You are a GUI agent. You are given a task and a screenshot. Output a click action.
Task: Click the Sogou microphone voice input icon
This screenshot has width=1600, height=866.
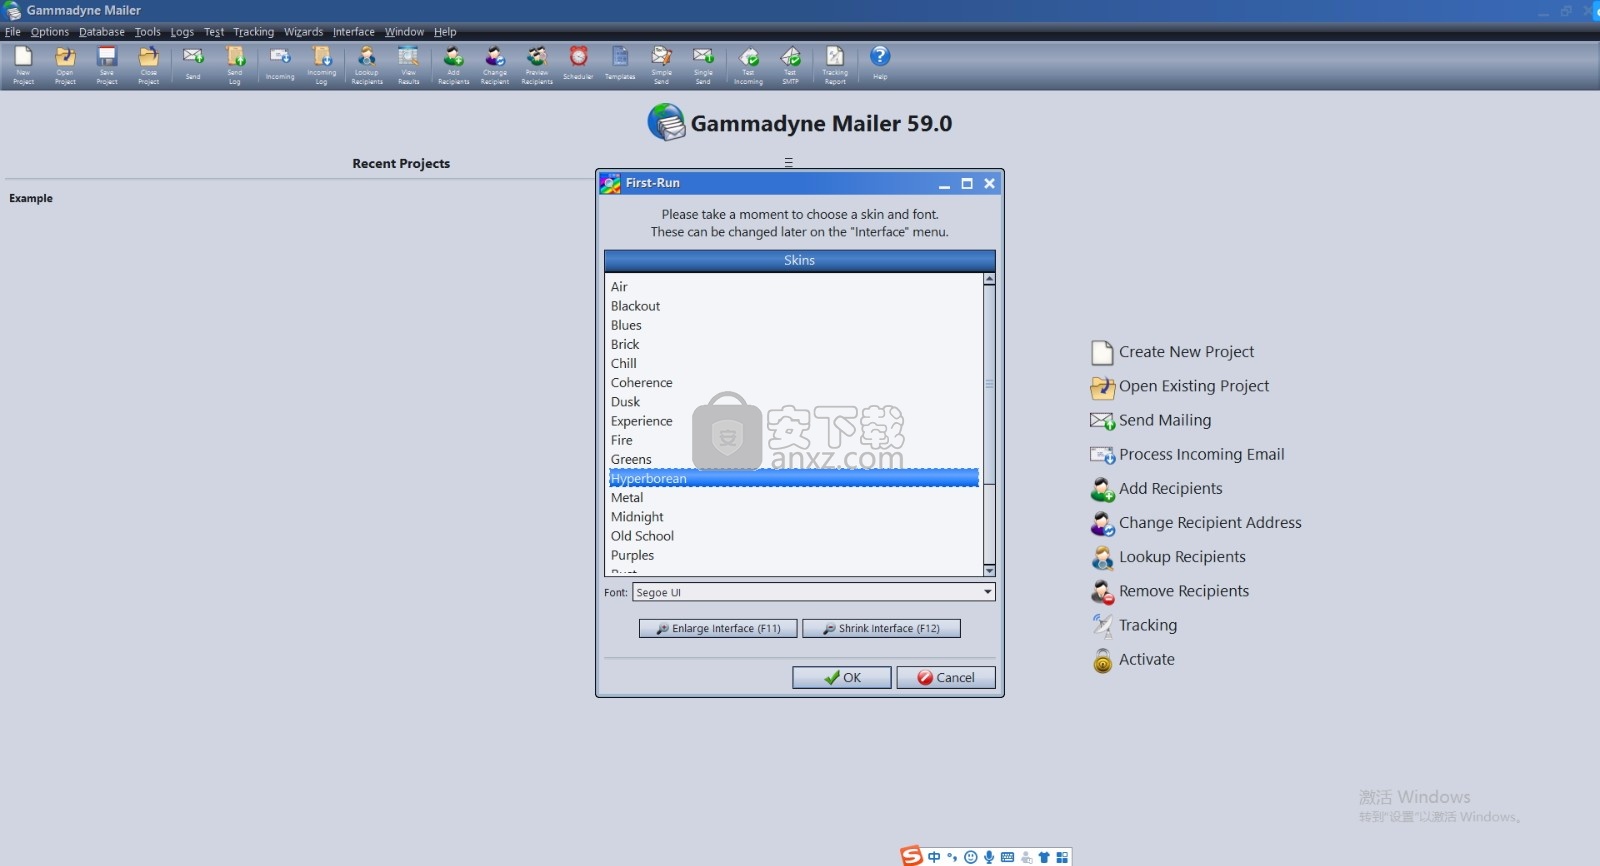click(x=989, y=857)
